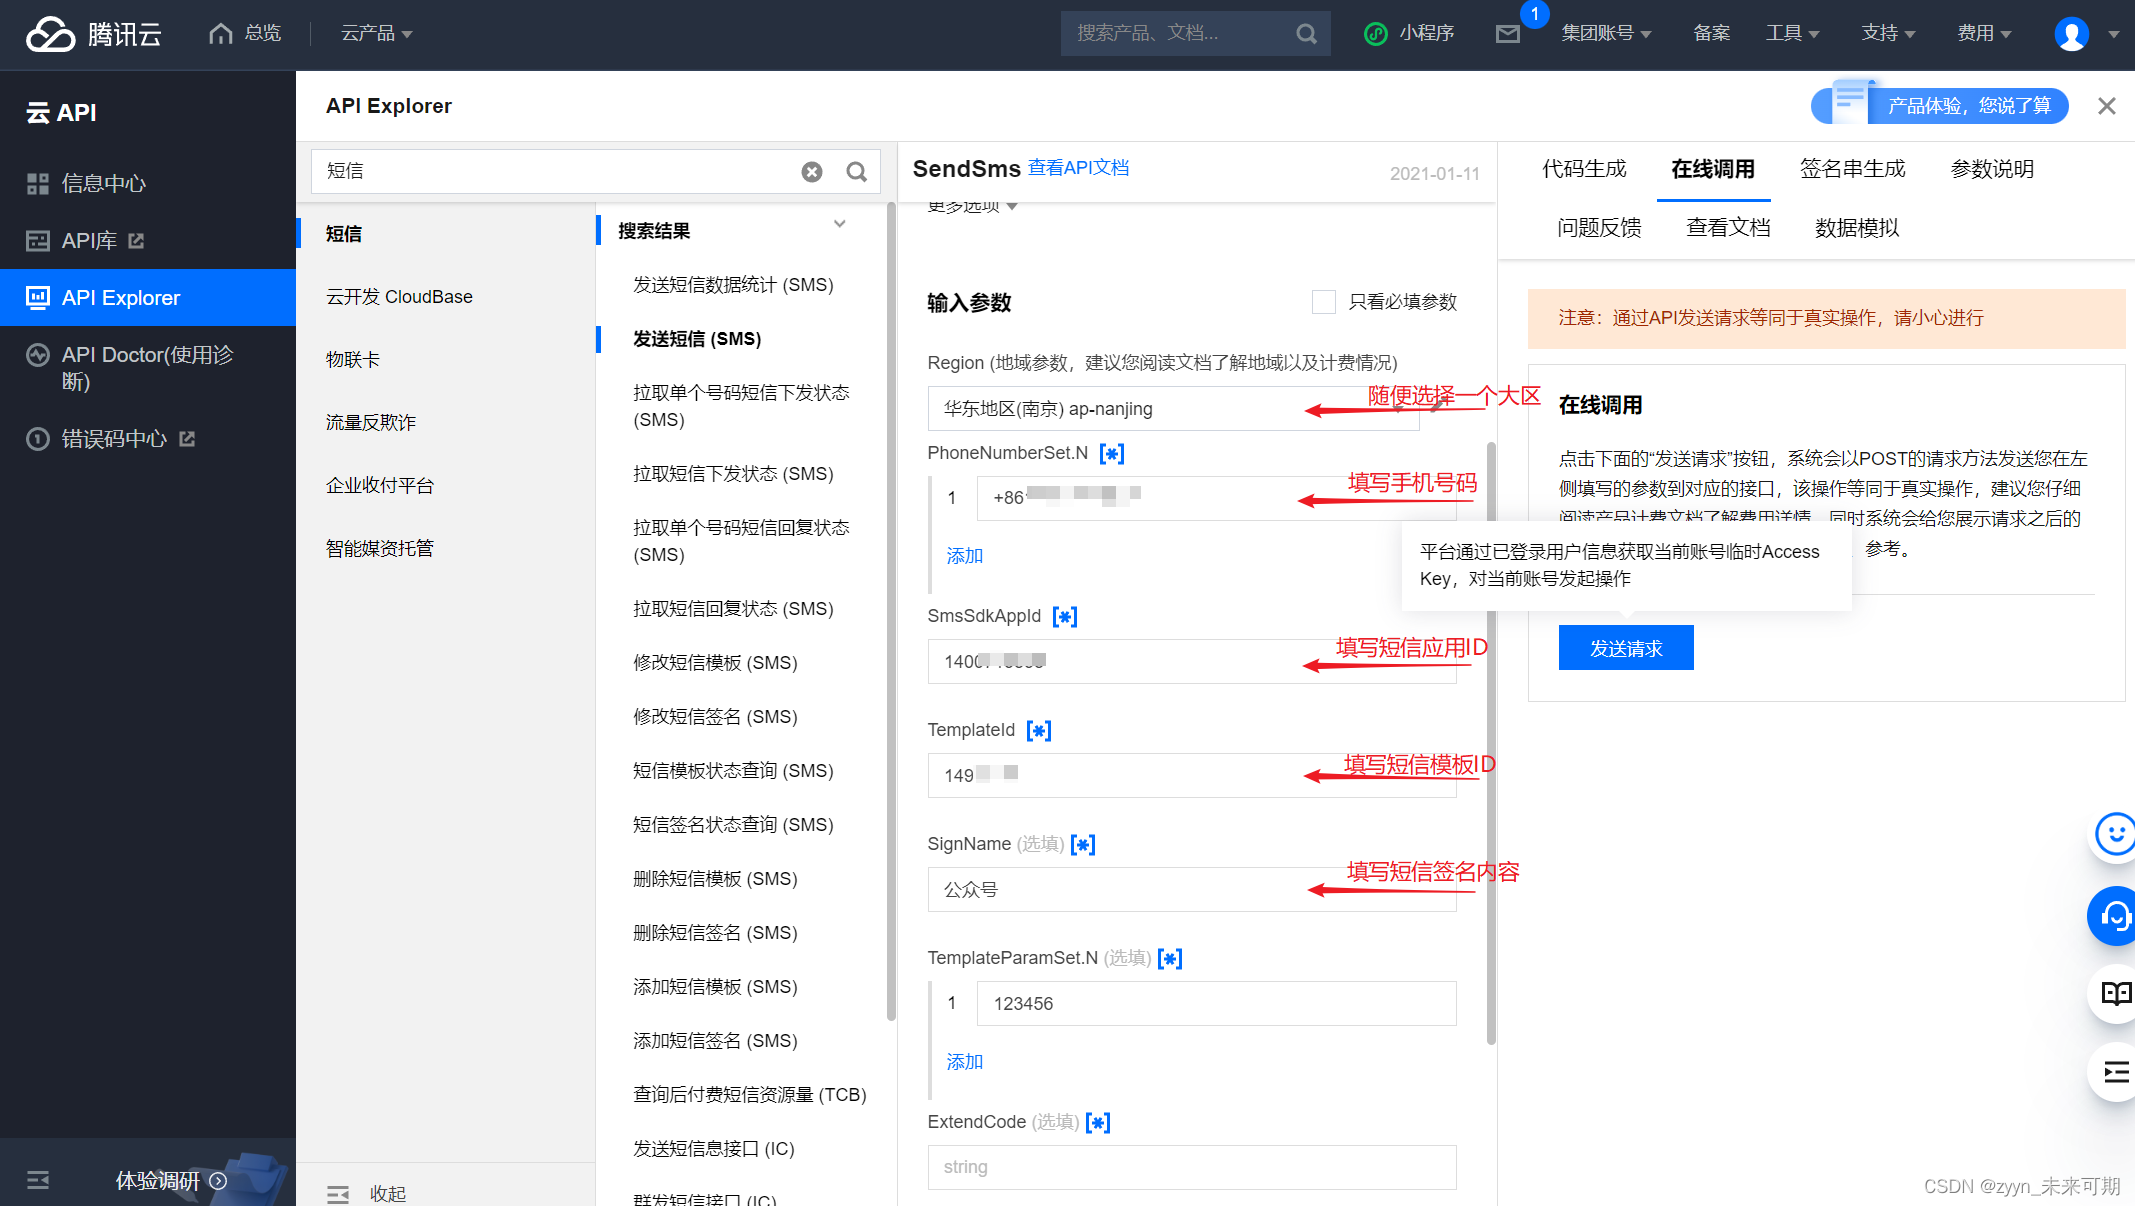
Task: Click the API search magnifier button
Action: 856,172
